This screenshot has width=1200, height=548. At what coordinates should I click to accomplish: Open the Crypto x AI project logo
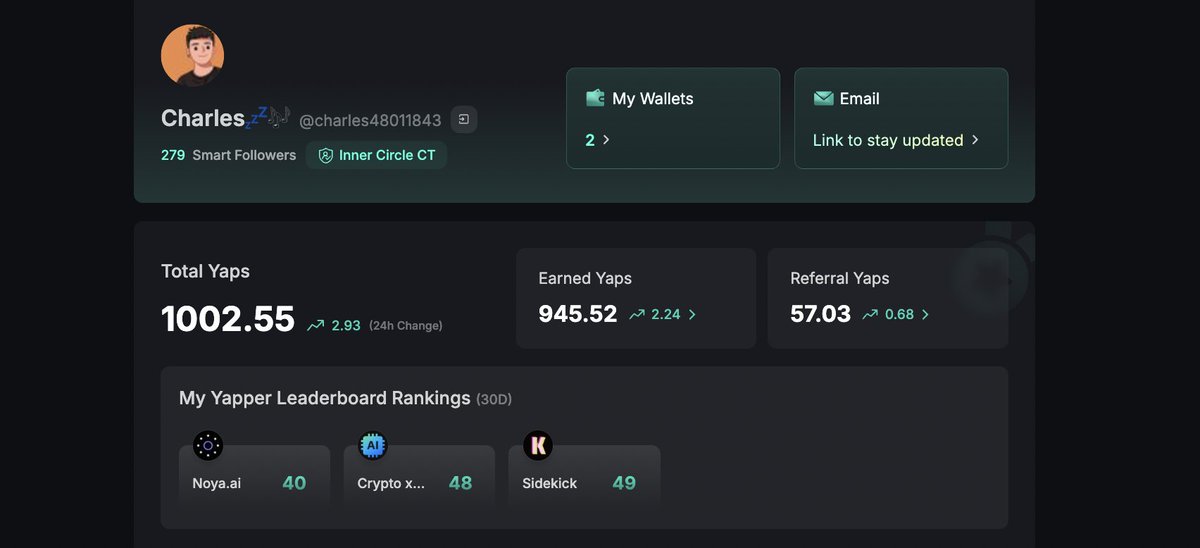pyautogui.click(x=372, y=446)
